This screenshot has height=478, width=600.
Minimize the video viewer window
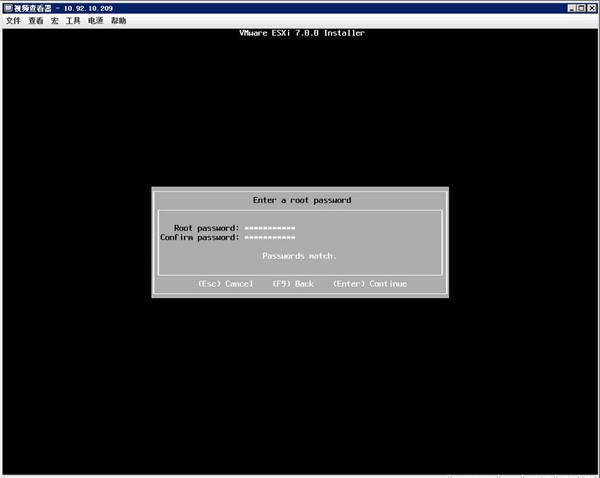[572, 8]
